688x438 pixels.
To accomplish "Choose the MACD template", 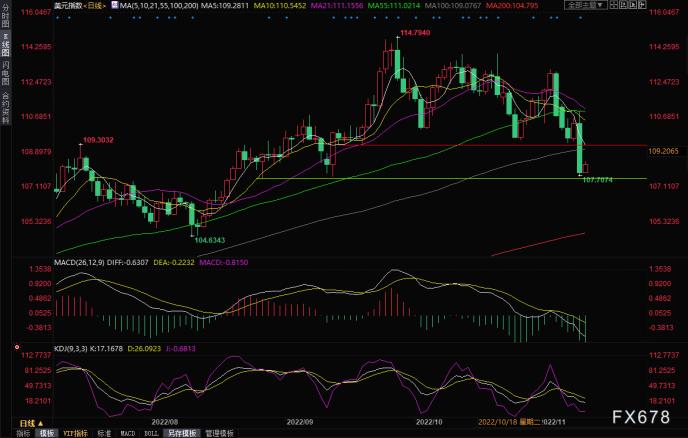I will pos(128,433).
